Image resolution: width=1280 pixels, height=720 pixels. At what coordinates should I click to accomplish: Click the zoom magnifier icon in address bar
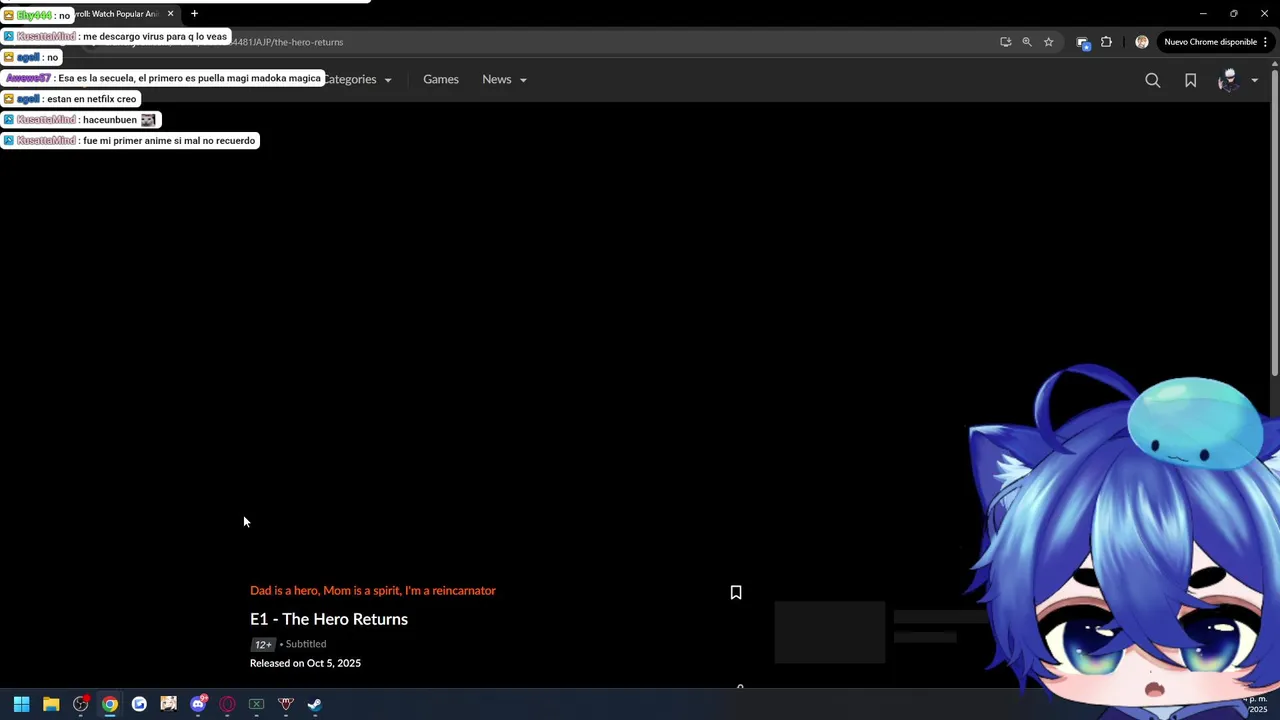1026,42
